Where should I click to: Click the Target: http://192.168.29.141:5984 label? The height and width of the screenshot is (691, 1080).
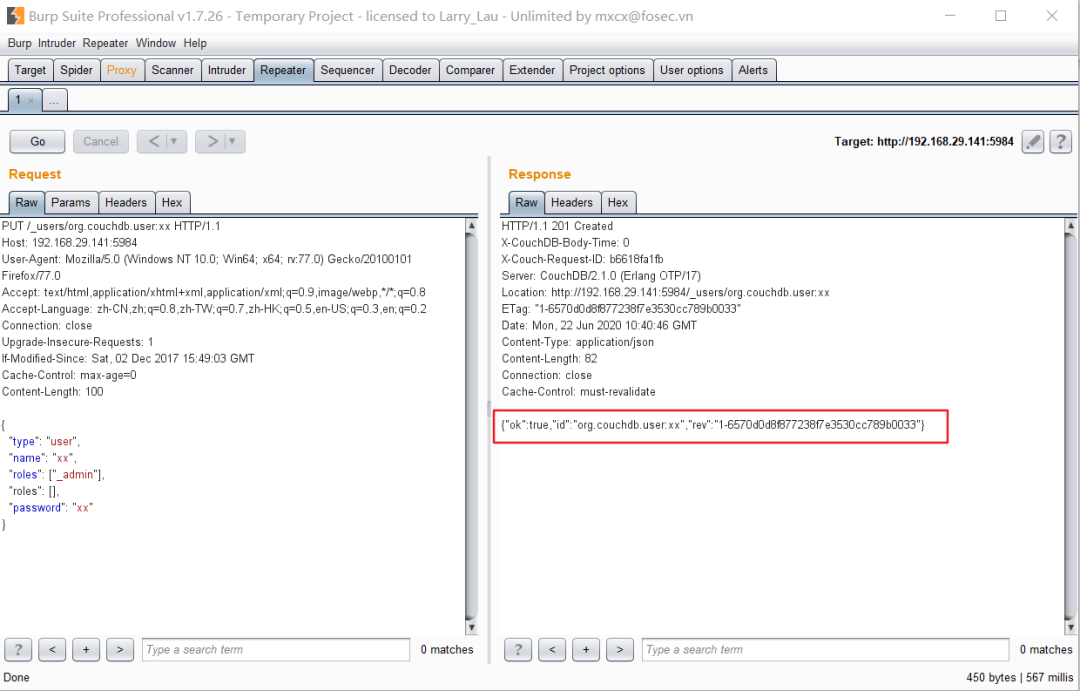tap(924, 141)
